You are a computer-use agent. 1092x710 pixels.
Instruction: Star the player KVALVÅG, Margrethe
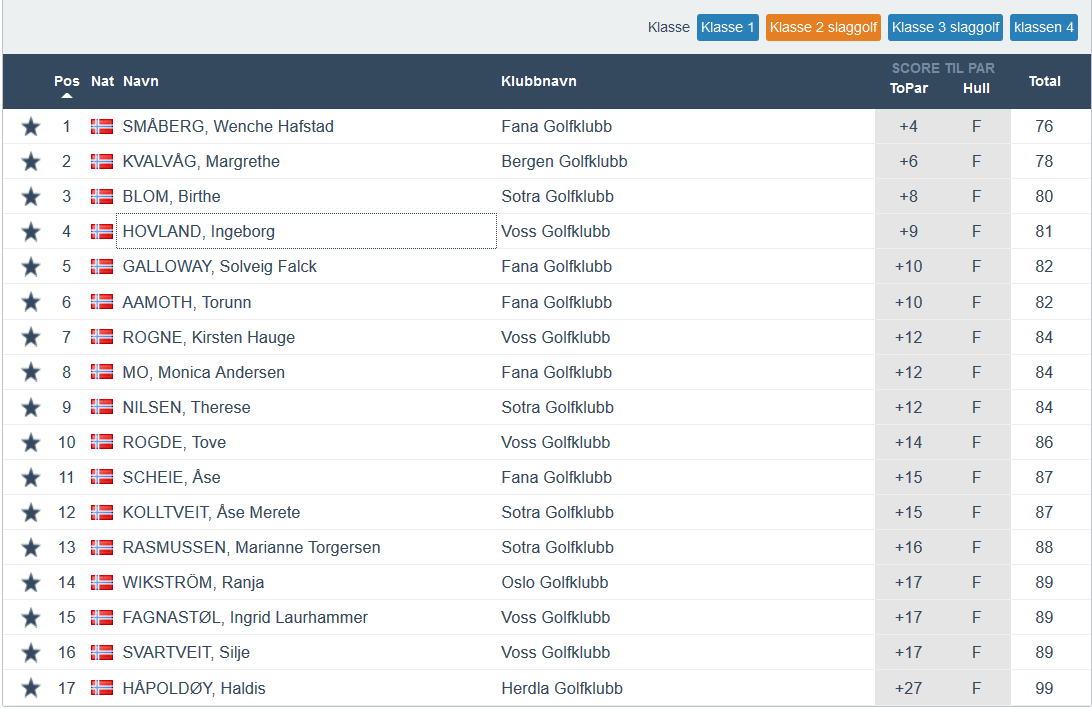(x=31, y=162)
